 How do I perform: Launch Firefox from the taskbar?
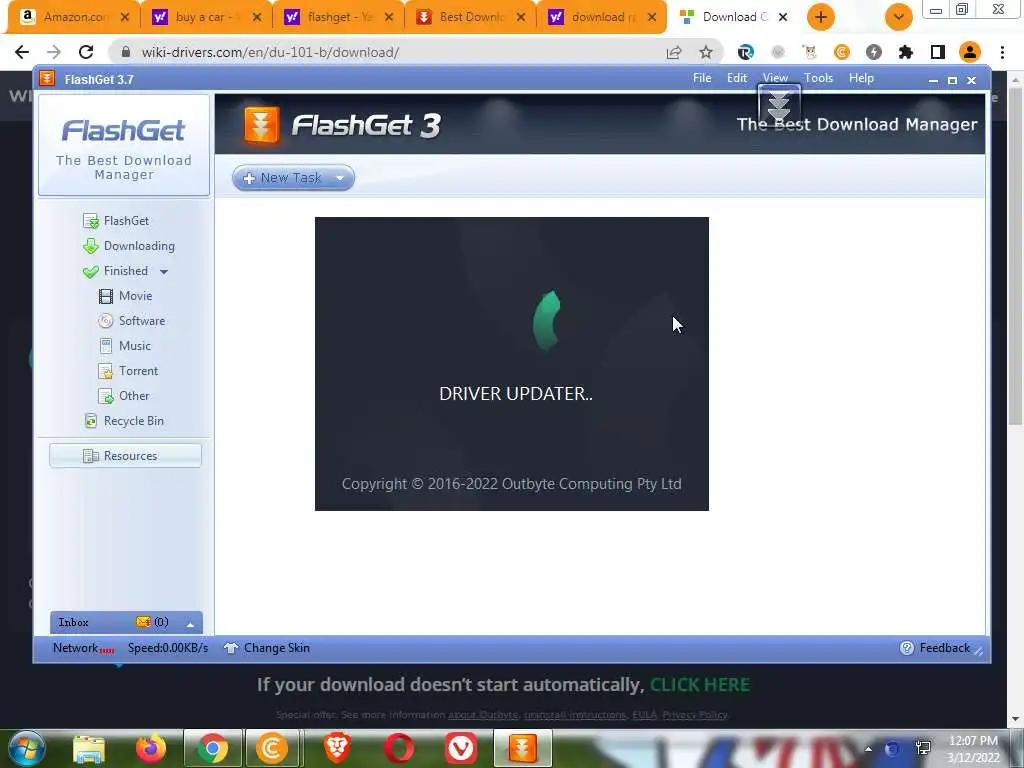click(x=151, y=748)
